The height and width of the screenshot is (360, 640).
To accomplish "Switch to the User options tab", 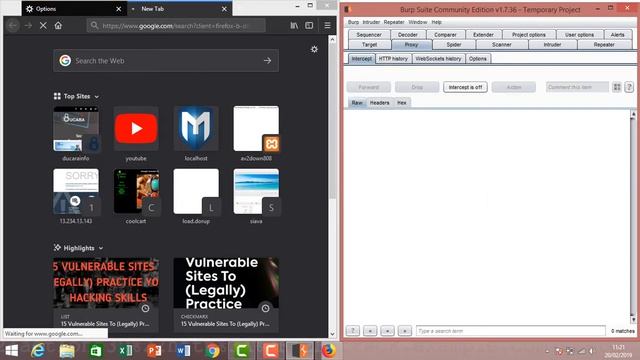I will (x=579, y=35).
